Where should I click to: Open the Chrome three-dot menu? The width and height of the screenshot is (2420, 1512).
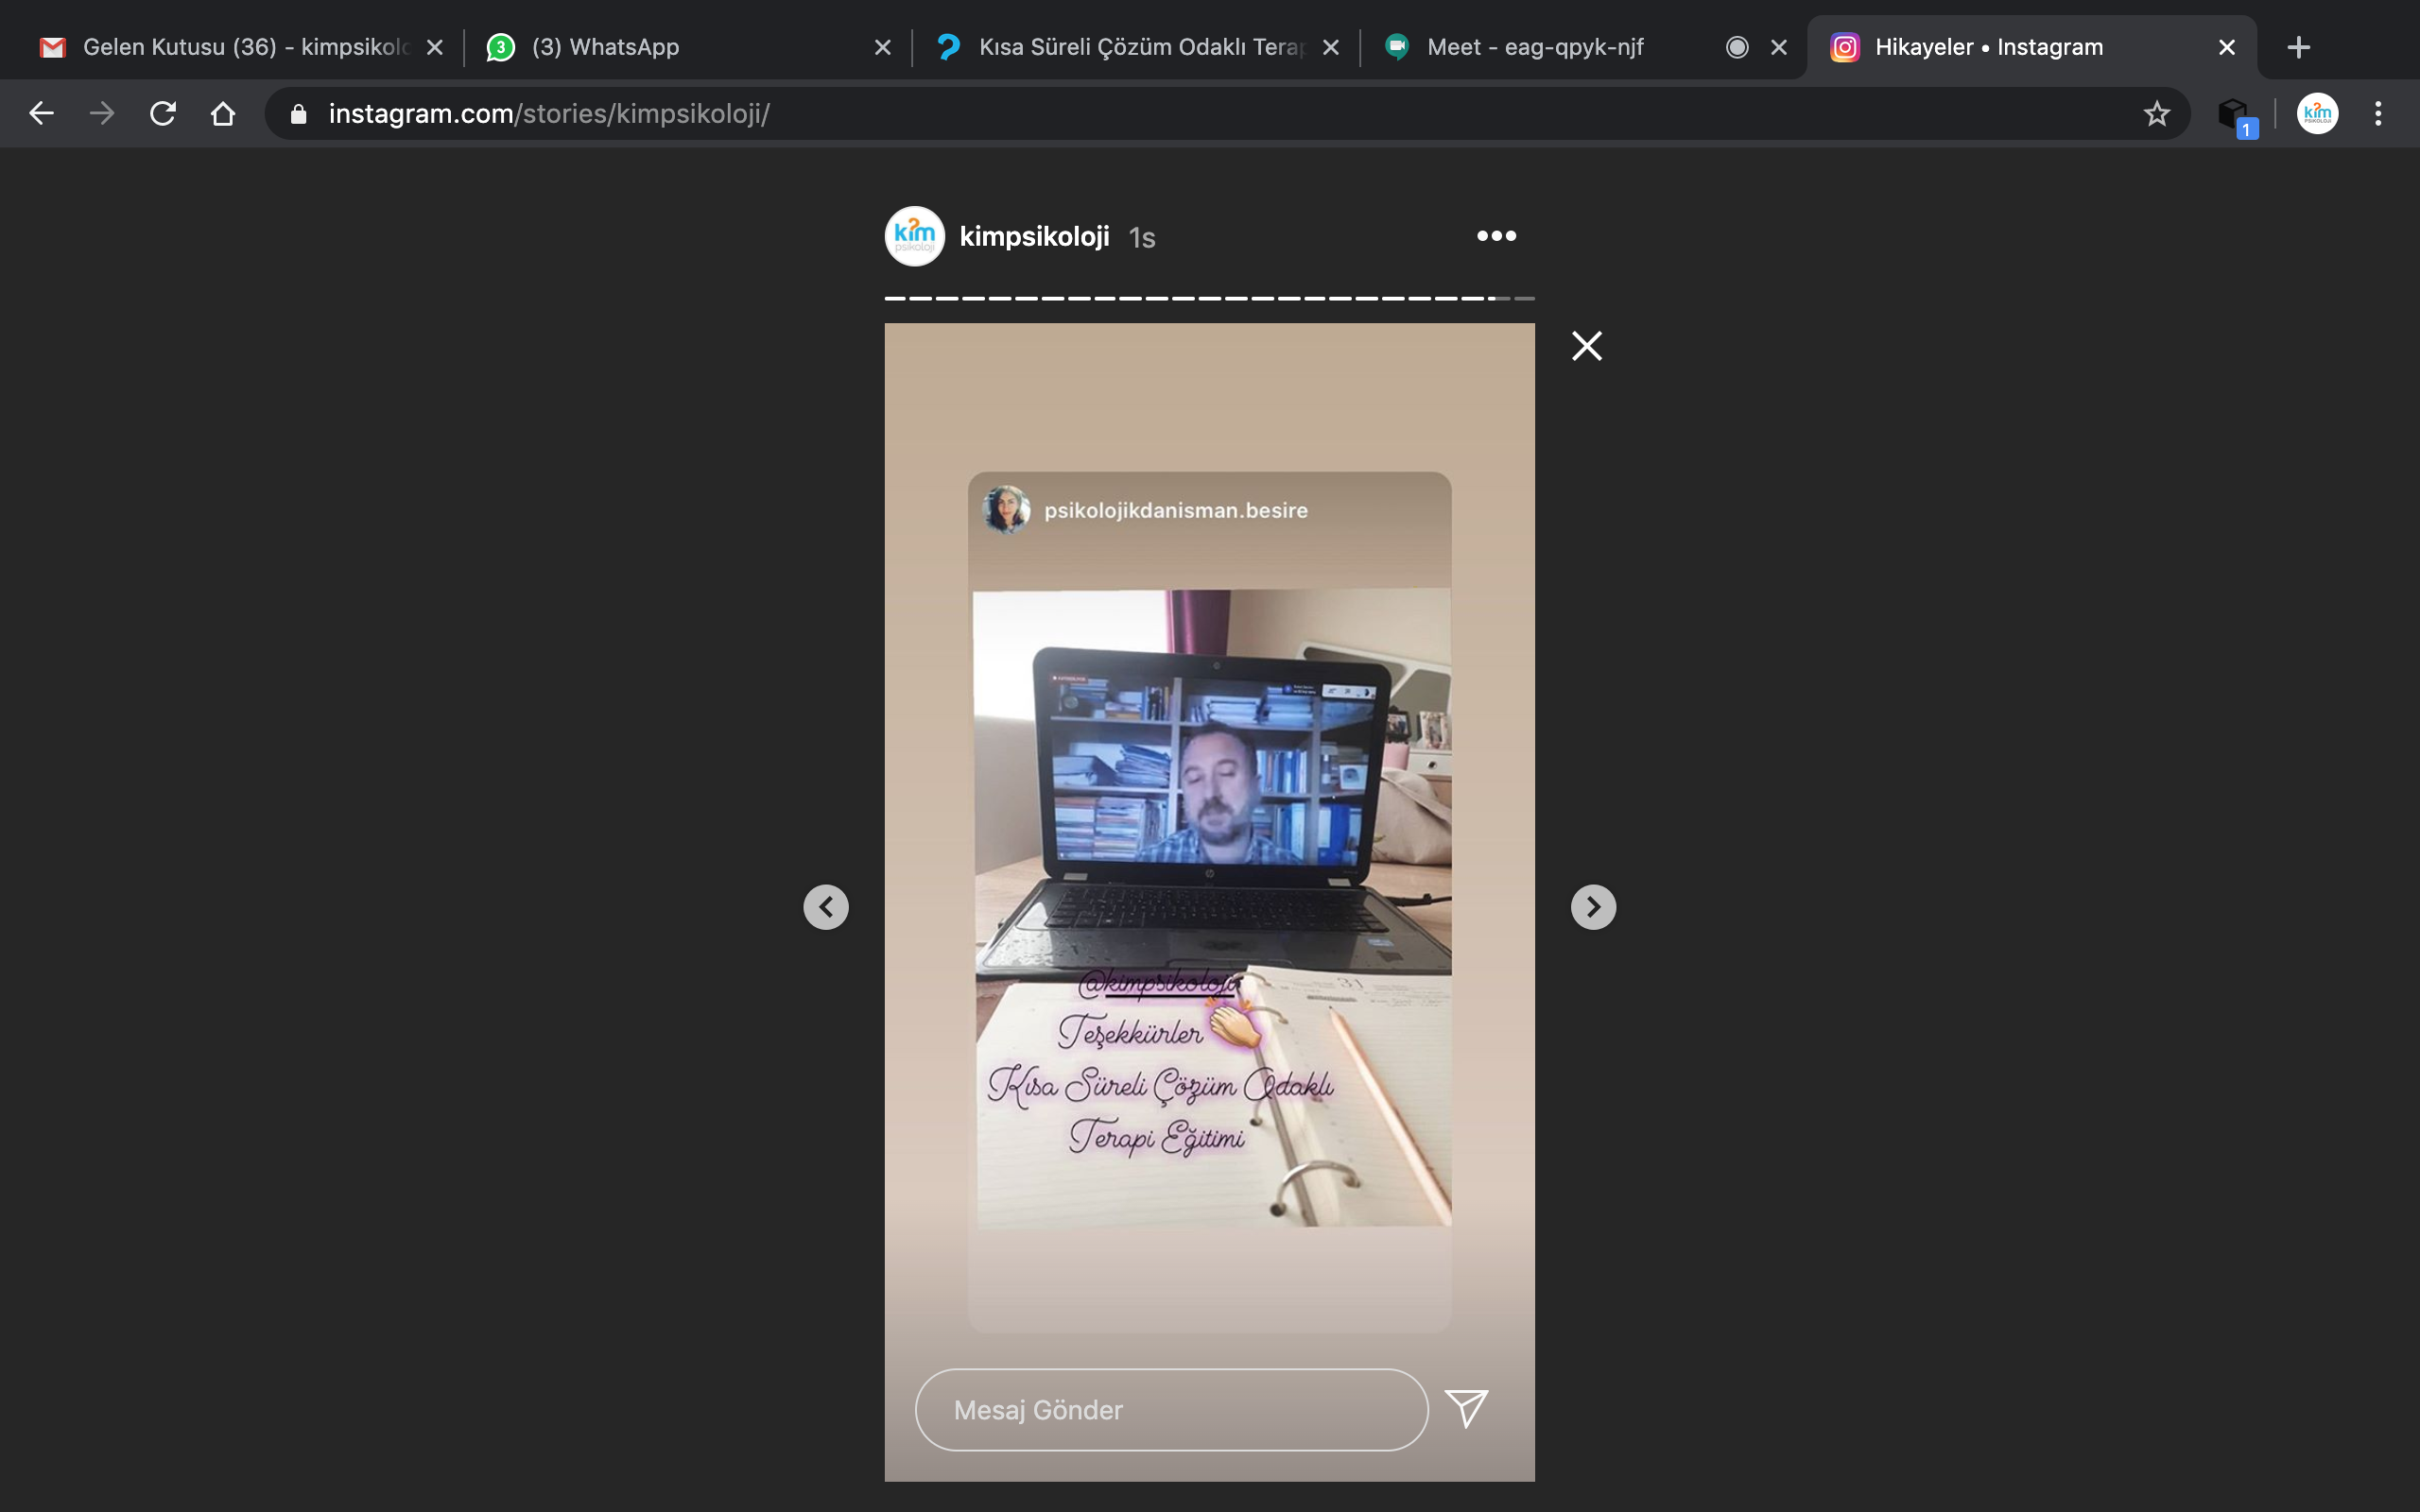tap(2378, 114)
